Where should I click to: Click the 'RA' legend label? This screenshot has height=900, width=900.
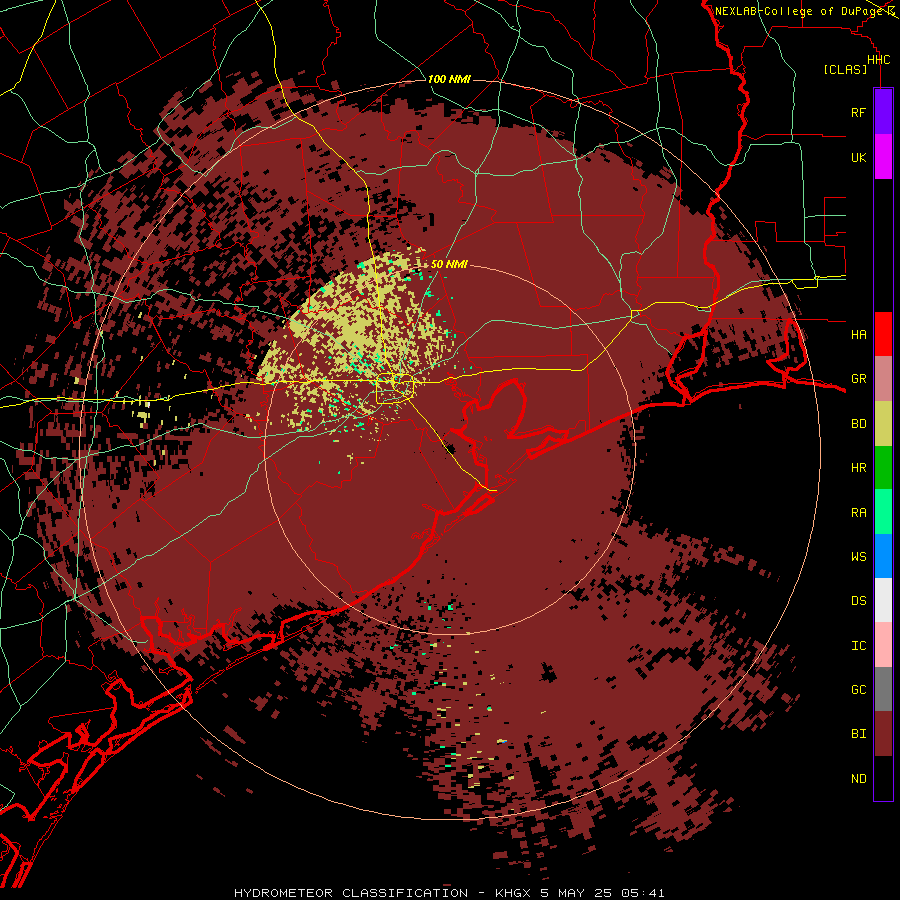(858, 513)
